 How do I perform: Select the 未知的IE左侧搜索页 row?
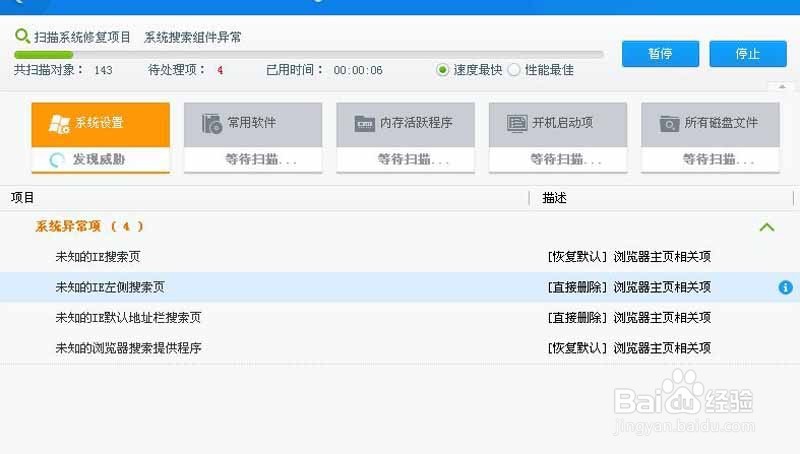coord(400,287)
